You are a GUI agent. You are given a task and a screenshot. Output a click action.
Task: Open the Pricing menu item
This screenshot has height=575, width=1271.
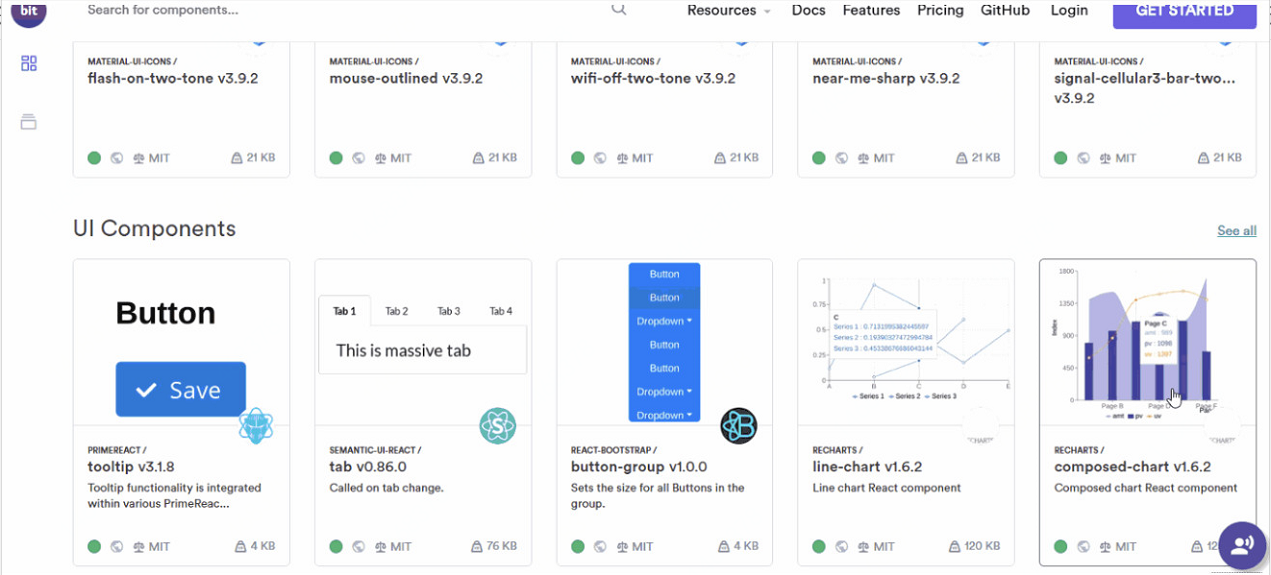pos(940,10)
